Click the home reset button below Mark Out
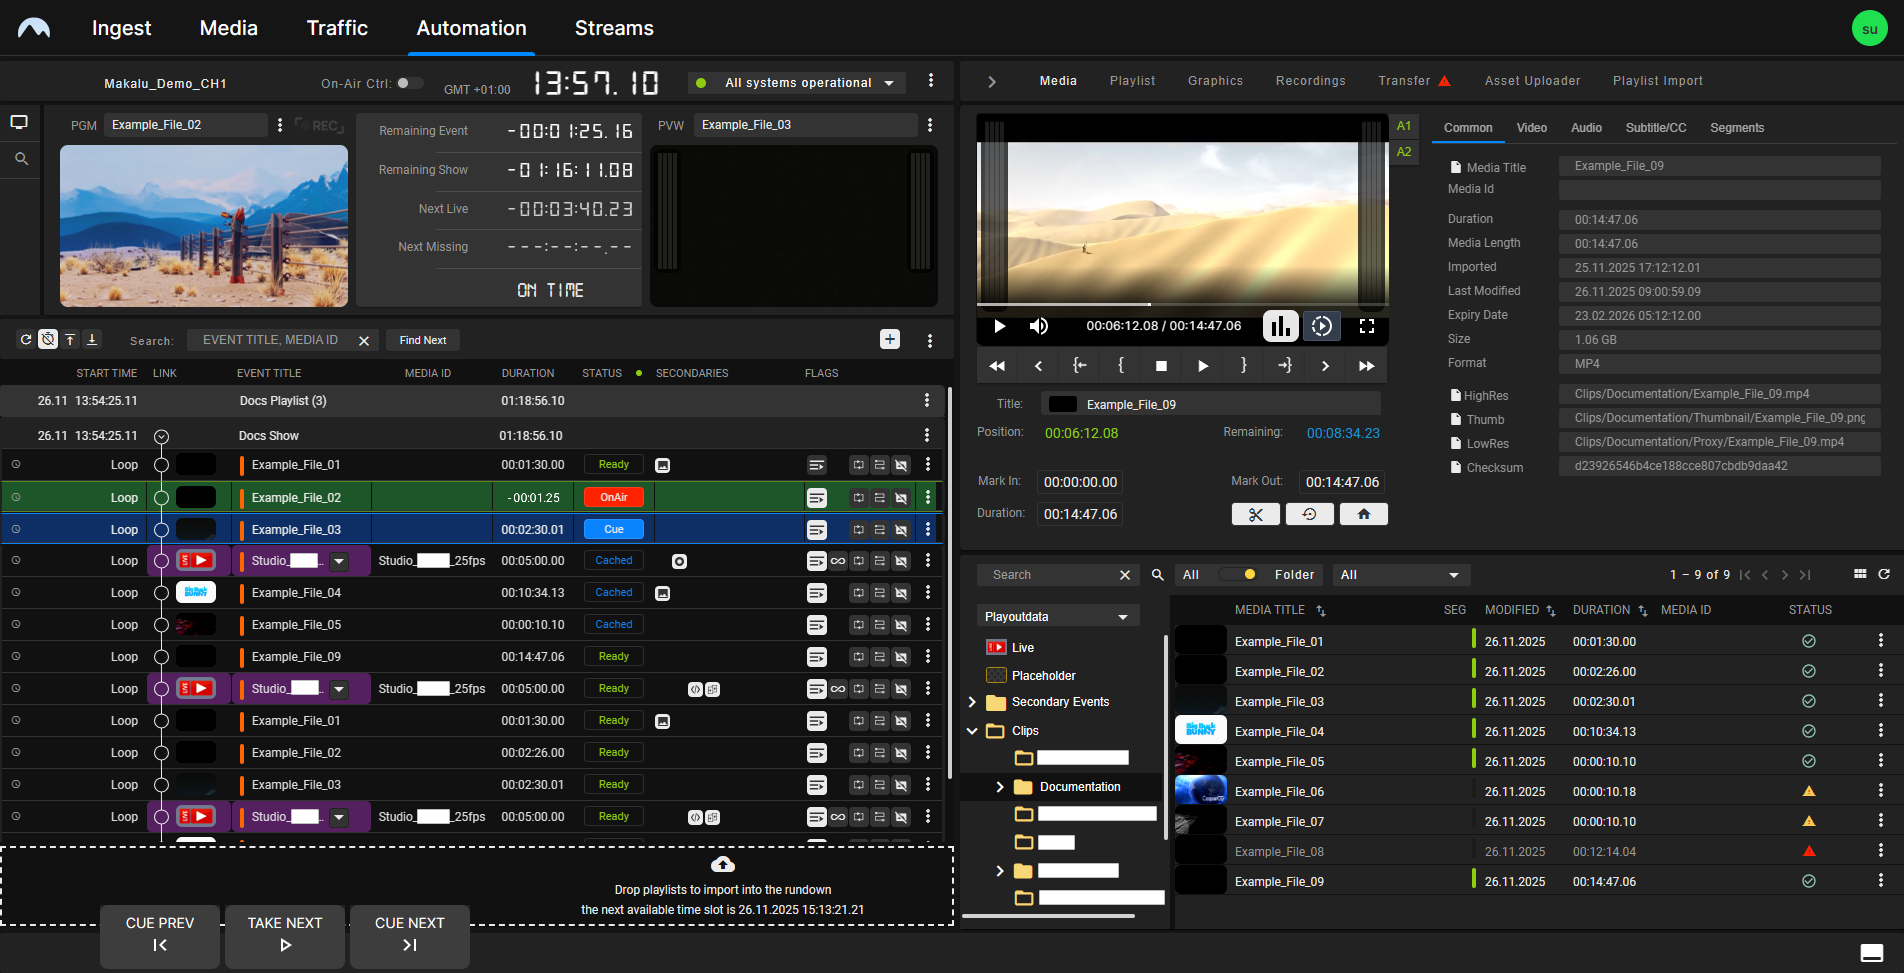The image size is (1904, 973). click(1363, 514)
